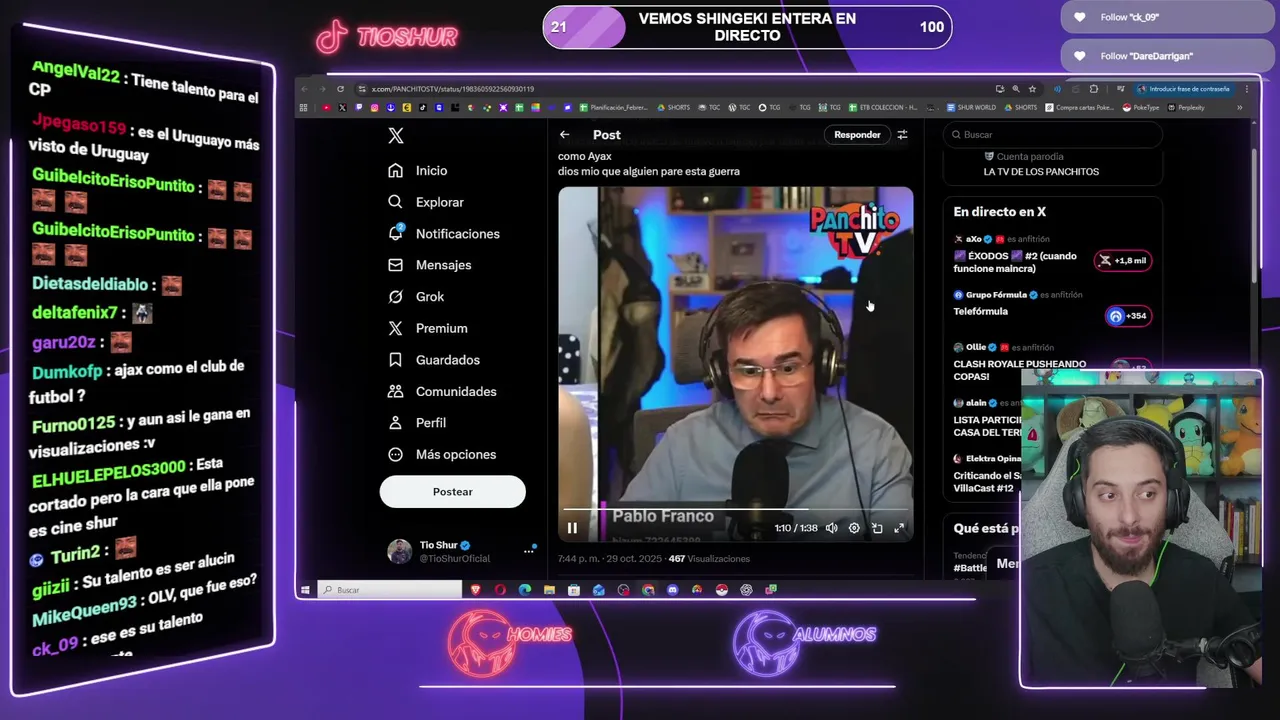Open video settings gear
1280x720 pixels.
pyautogui.click(x=854, y=528)
